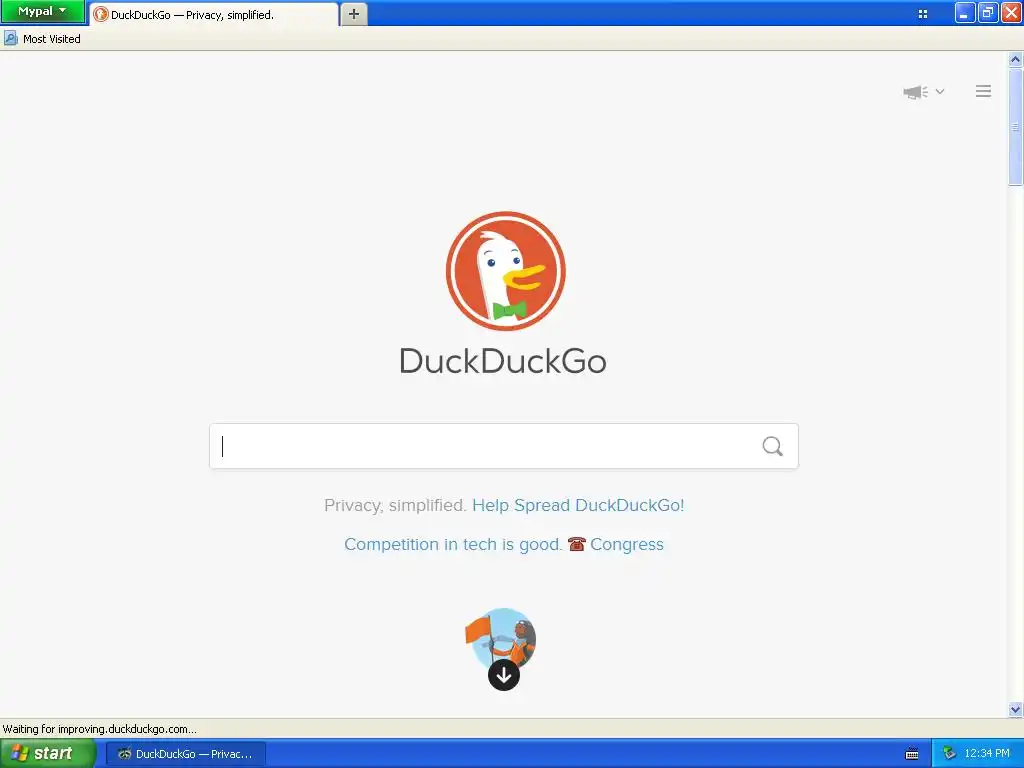Select the DuckDuckGo browser tab

tap(214, 14)
